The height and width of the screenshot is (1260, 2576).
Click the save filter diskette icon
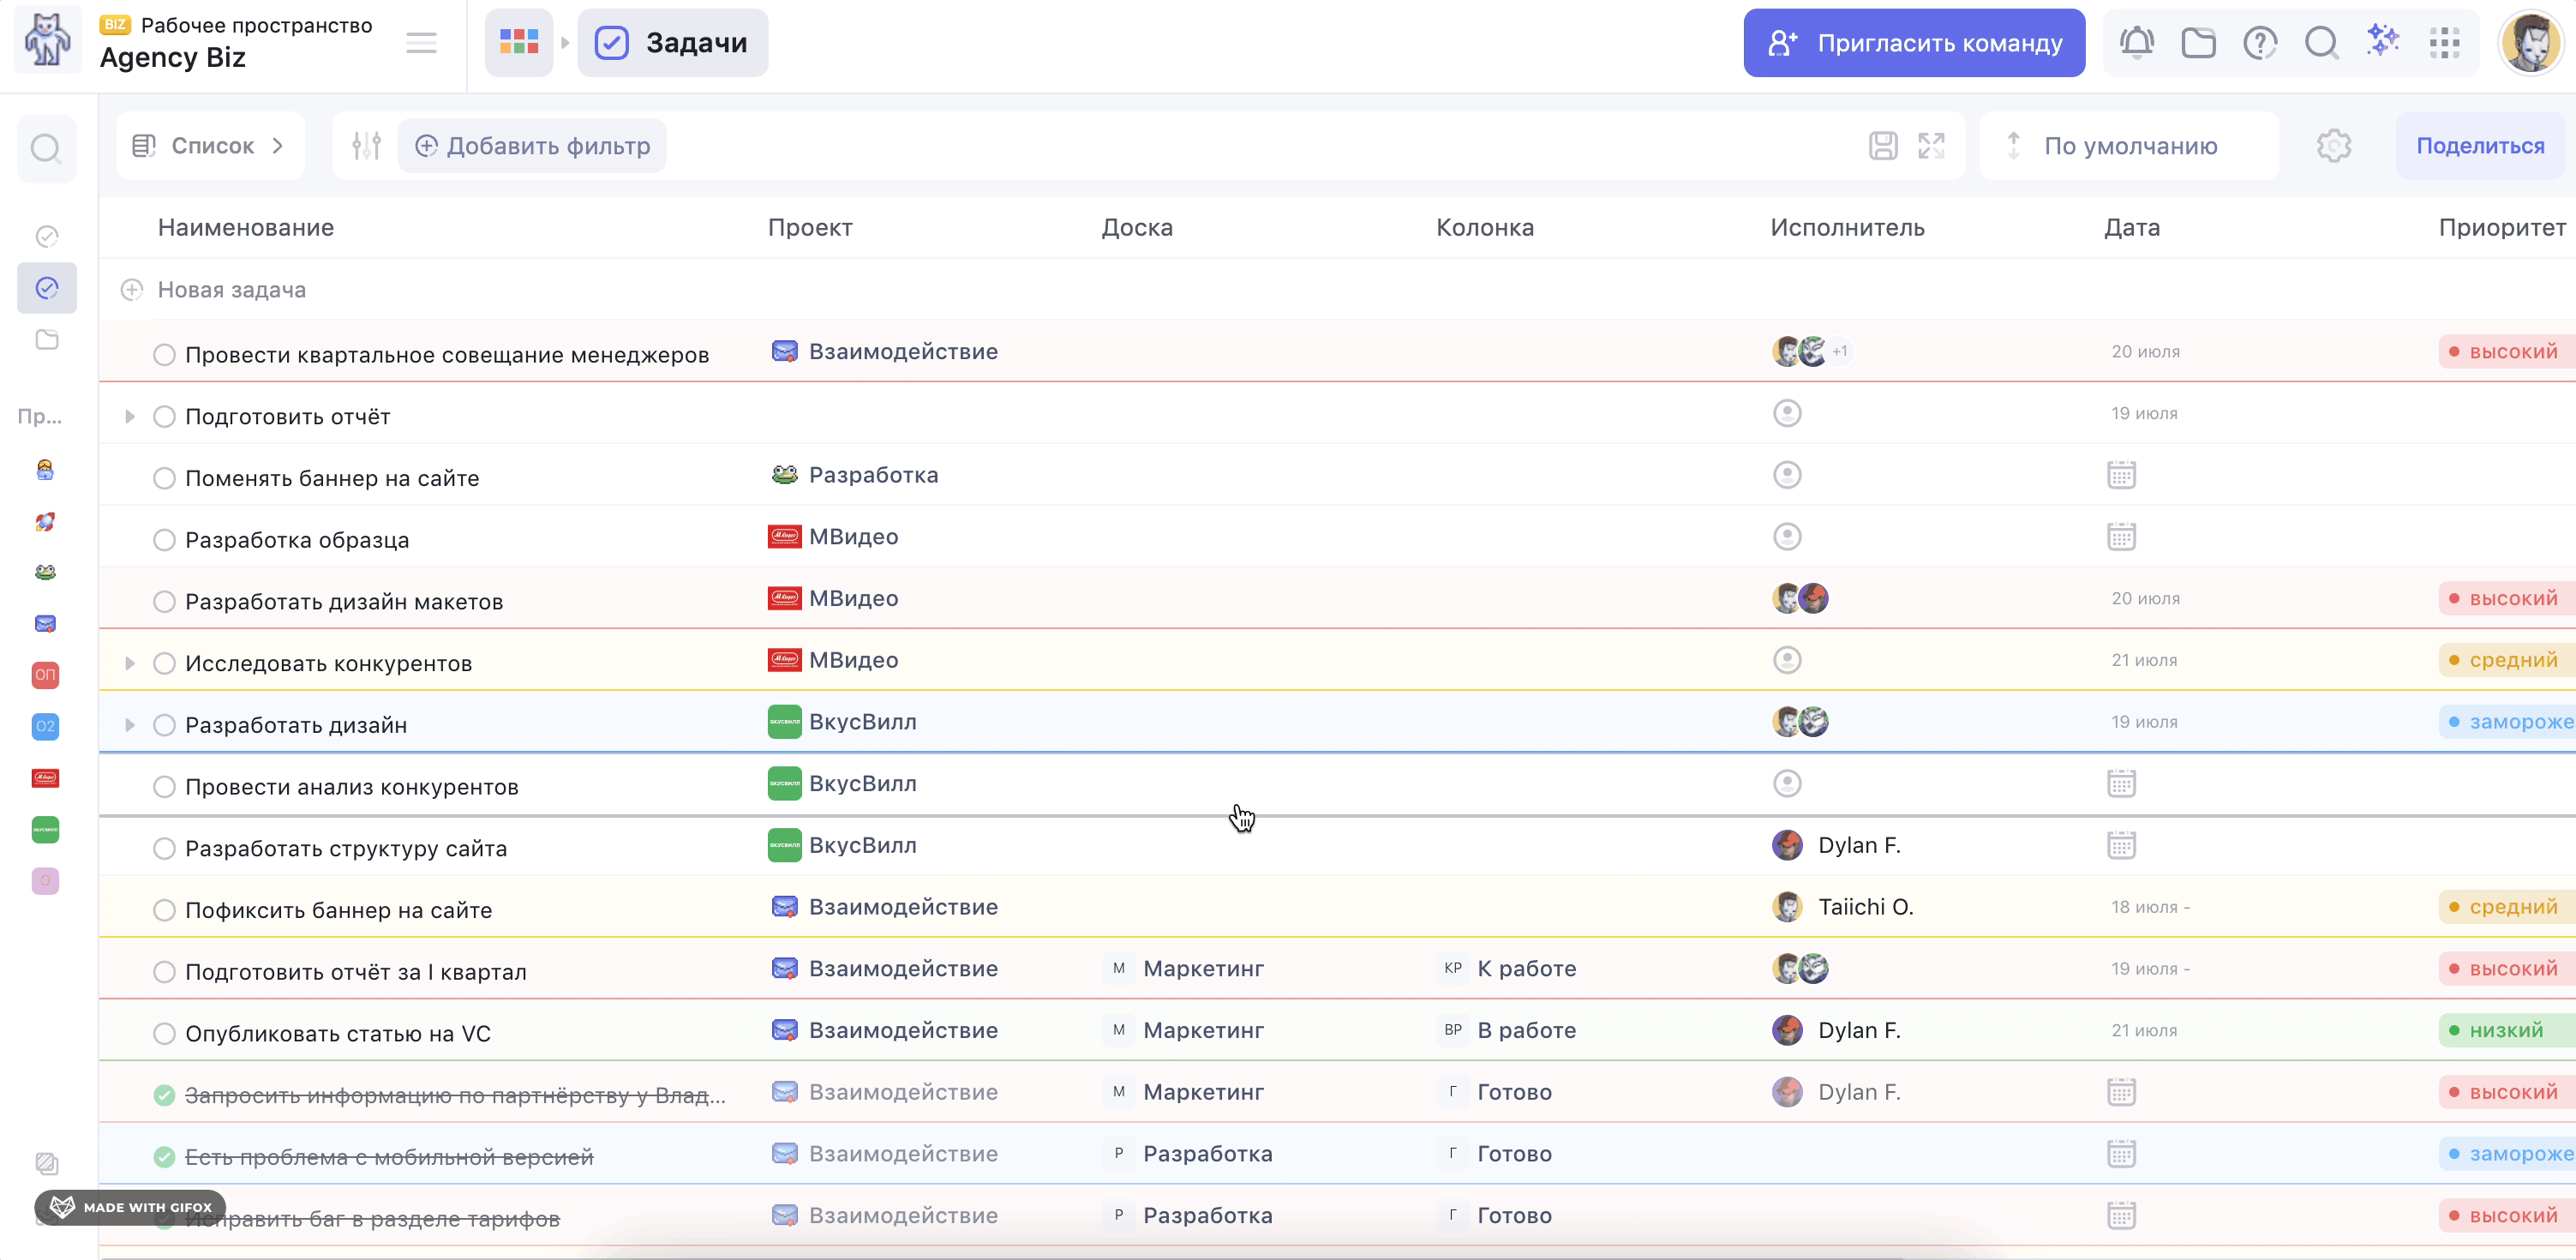click(1883, 146)
